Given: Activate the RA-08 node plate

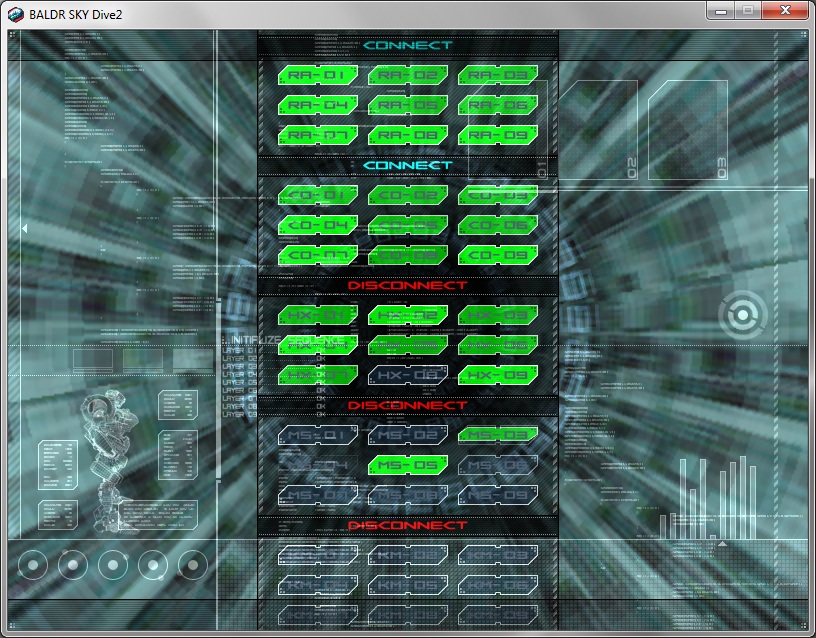Looking at the screenshot, I should 408,135.
